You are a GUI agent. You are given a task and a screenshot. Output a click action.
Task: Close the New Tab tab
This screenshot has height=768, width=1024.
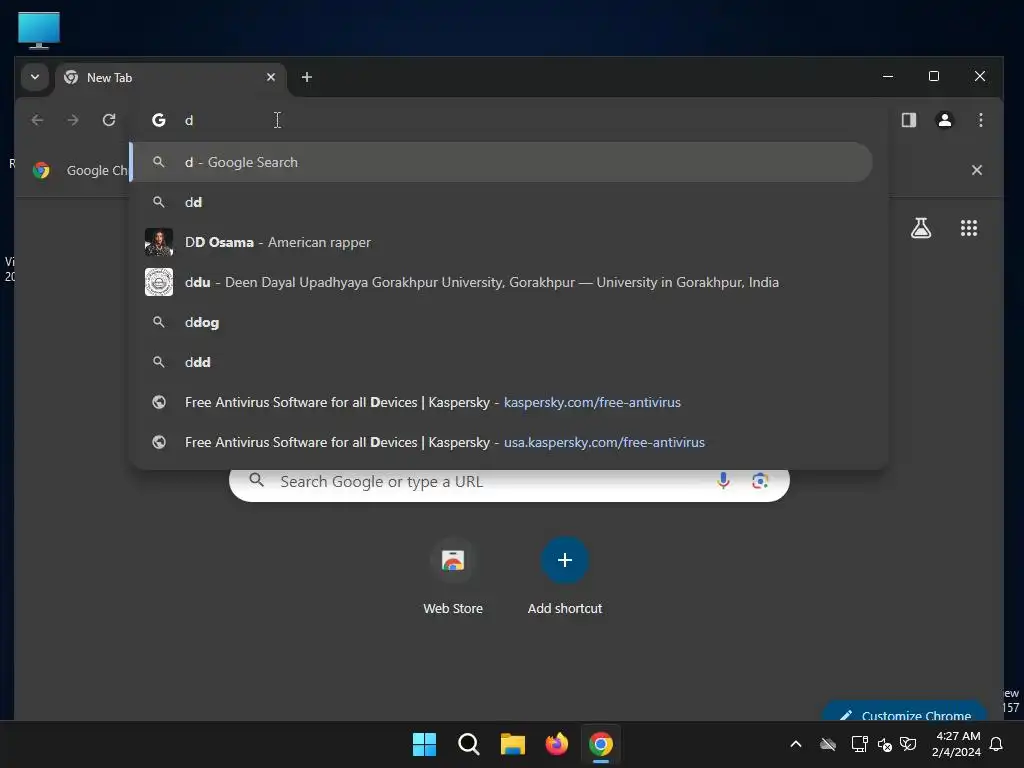coord(271,77)
